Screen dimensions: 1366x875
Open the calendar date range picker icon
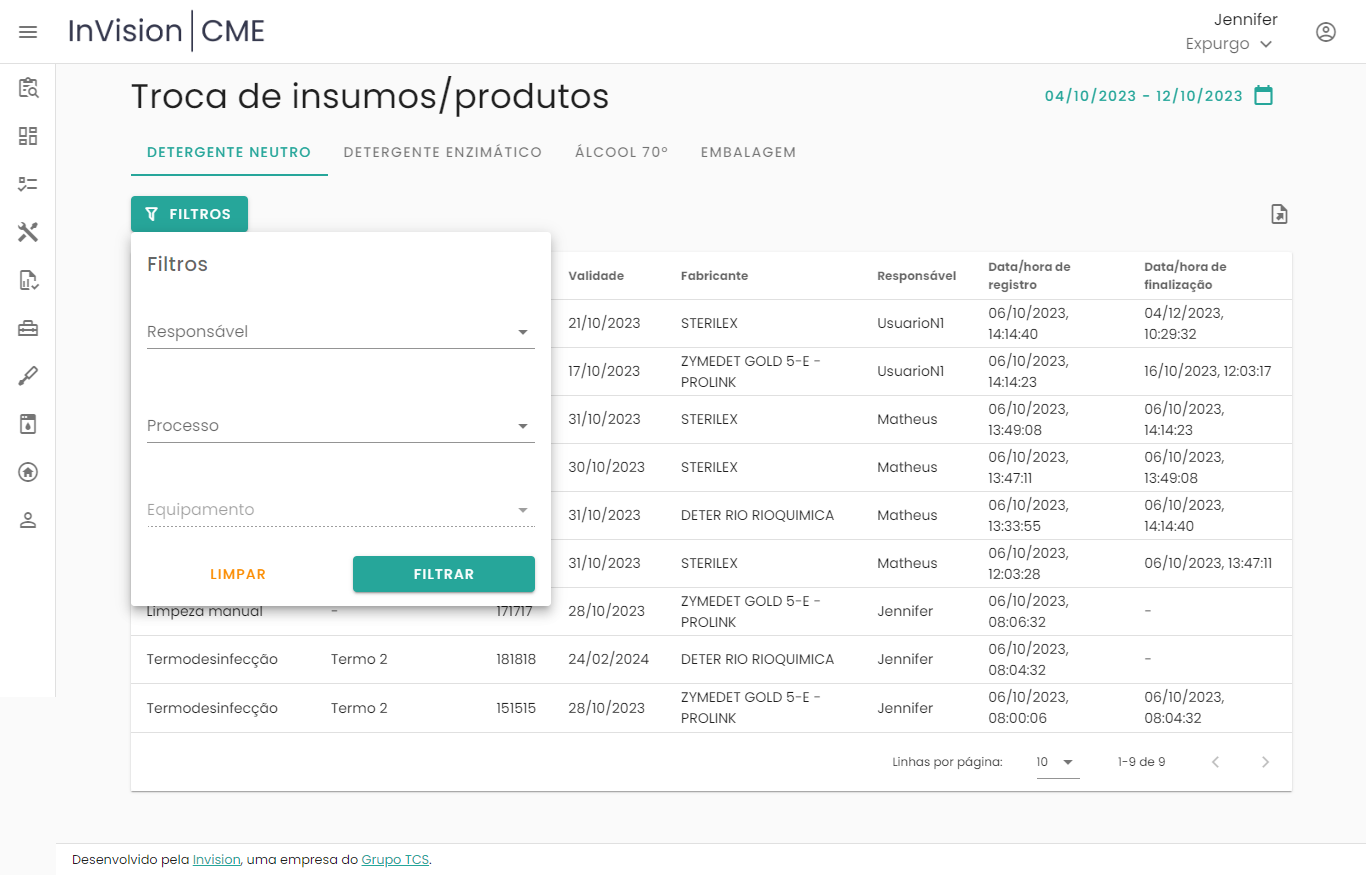click(1264, 96)
